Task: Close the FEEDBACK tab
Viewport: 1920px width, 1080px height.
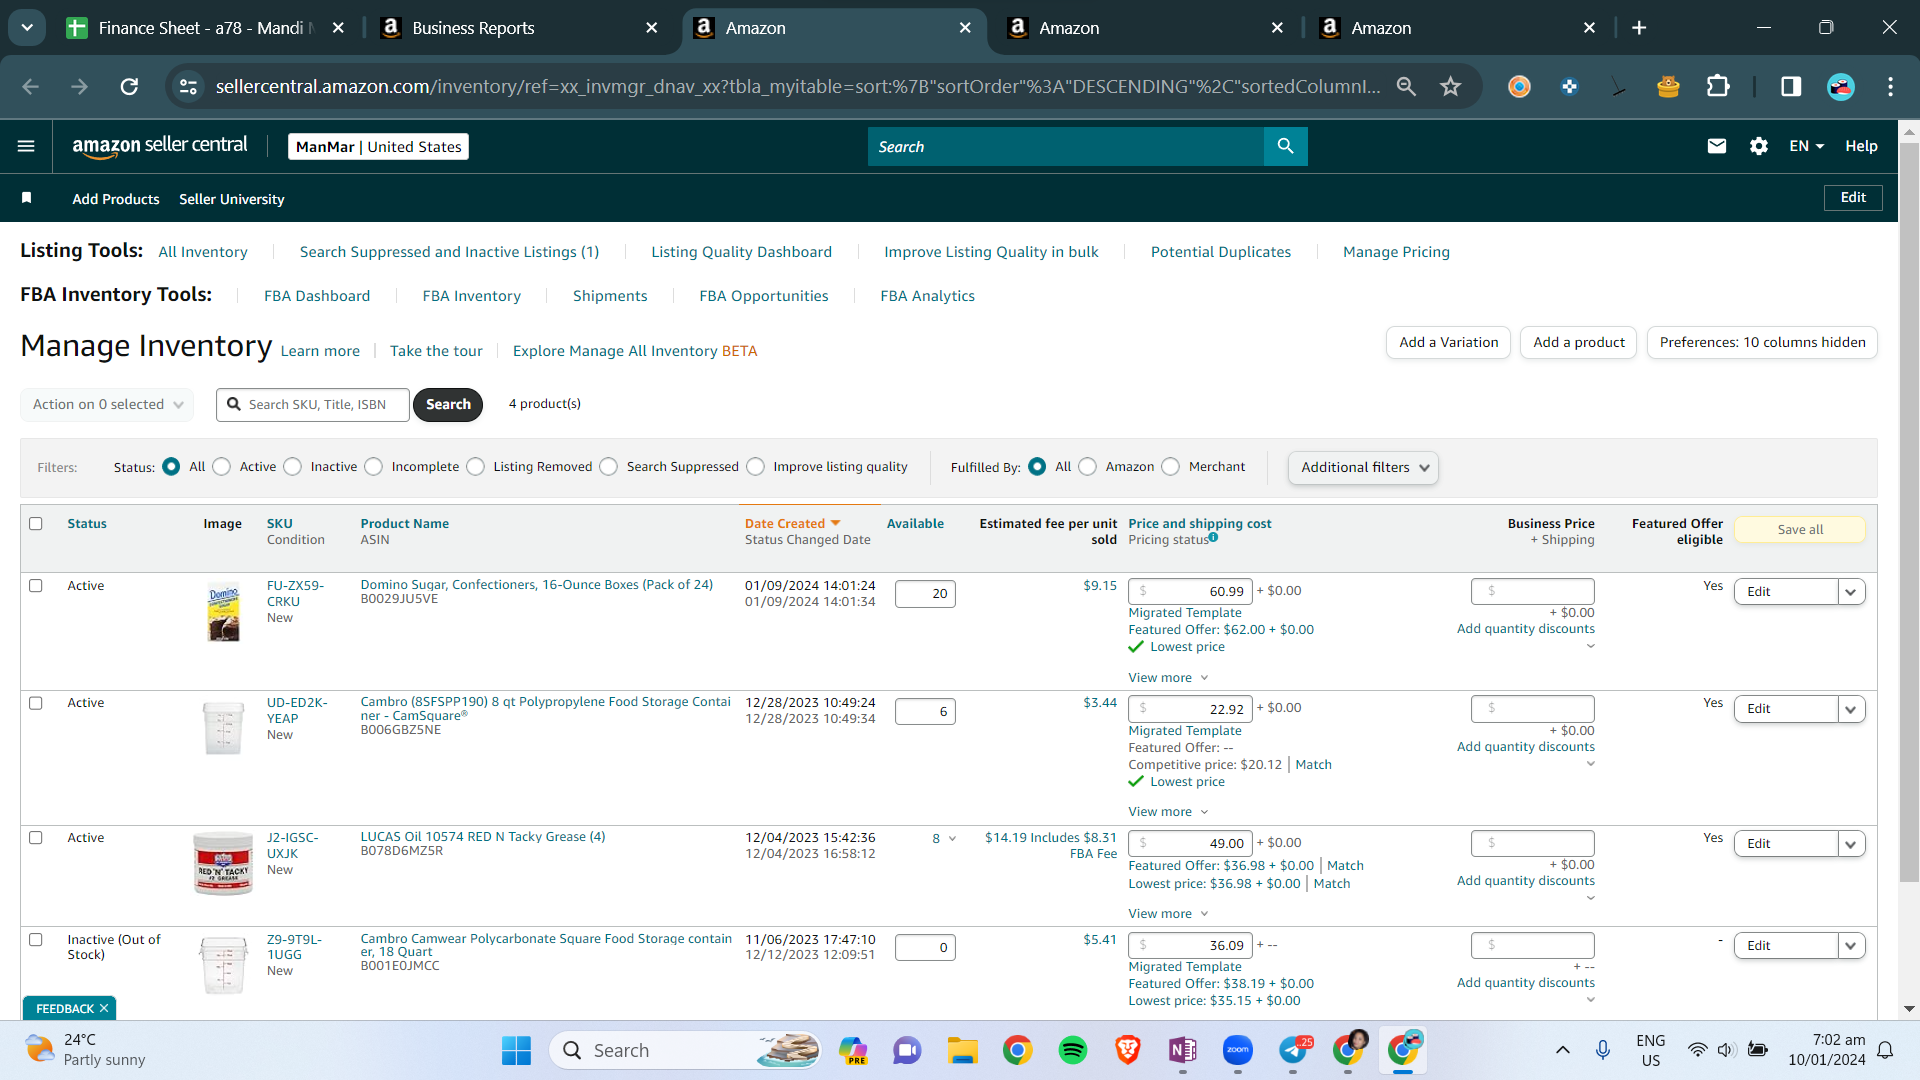Action: click(104, 1008)
